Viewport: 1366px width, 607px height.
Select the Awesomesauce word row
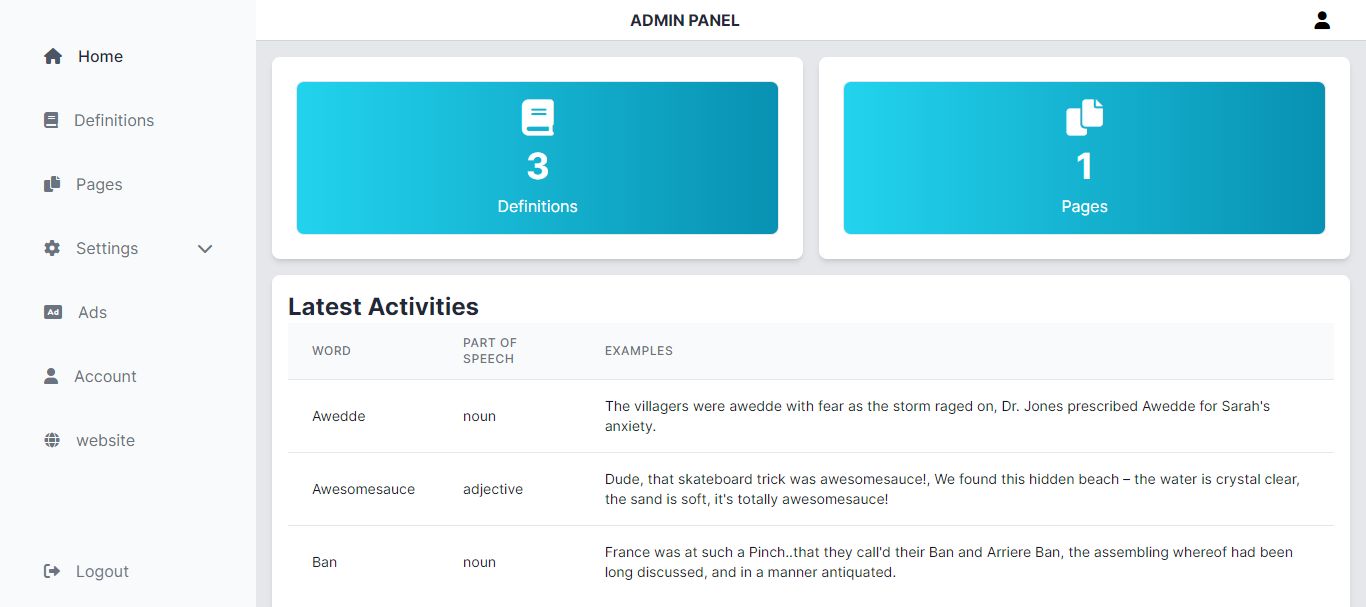click(363, 490)
